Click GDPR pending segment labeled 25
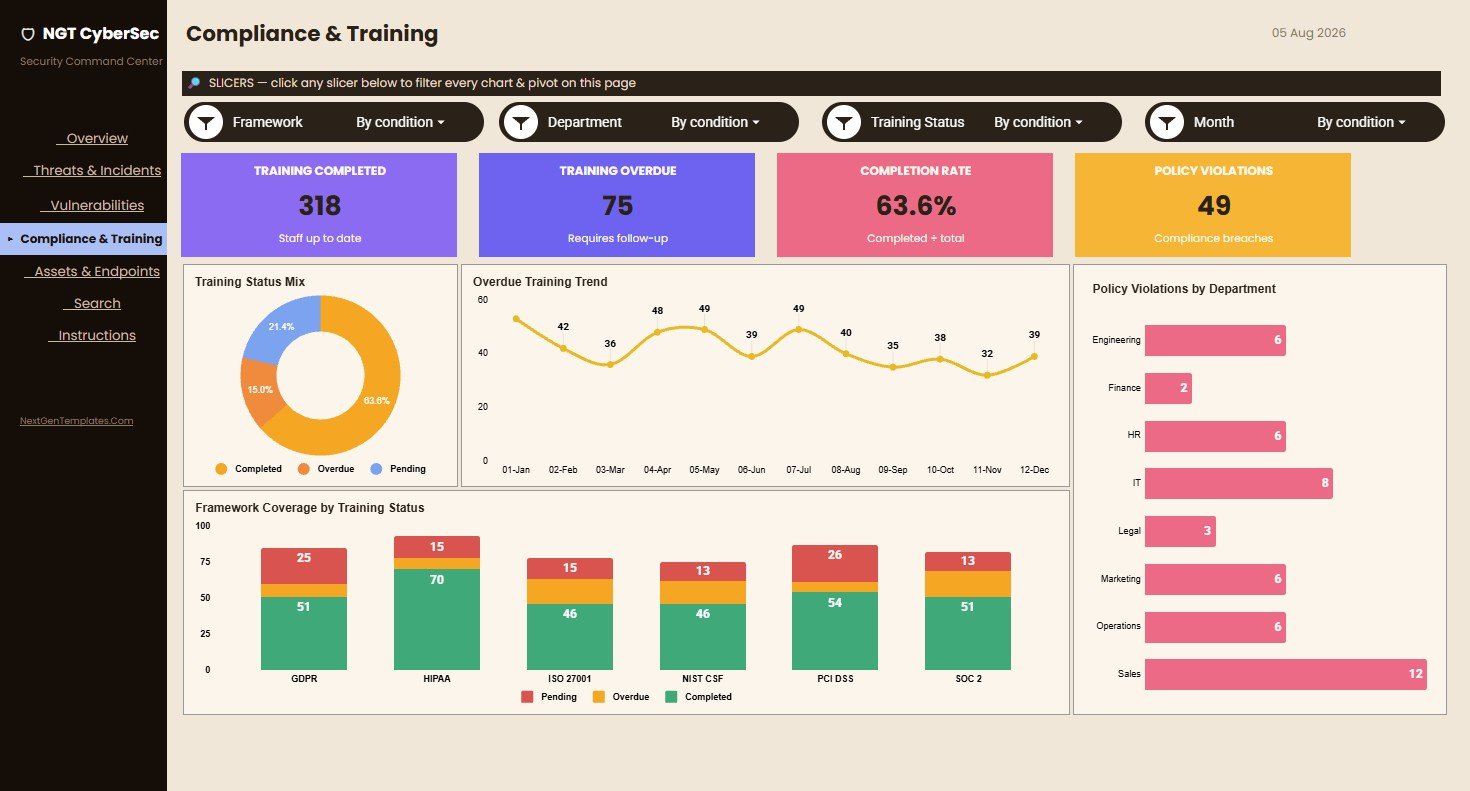Screen dimensions: 1470x791 click(x=304, y=566)
